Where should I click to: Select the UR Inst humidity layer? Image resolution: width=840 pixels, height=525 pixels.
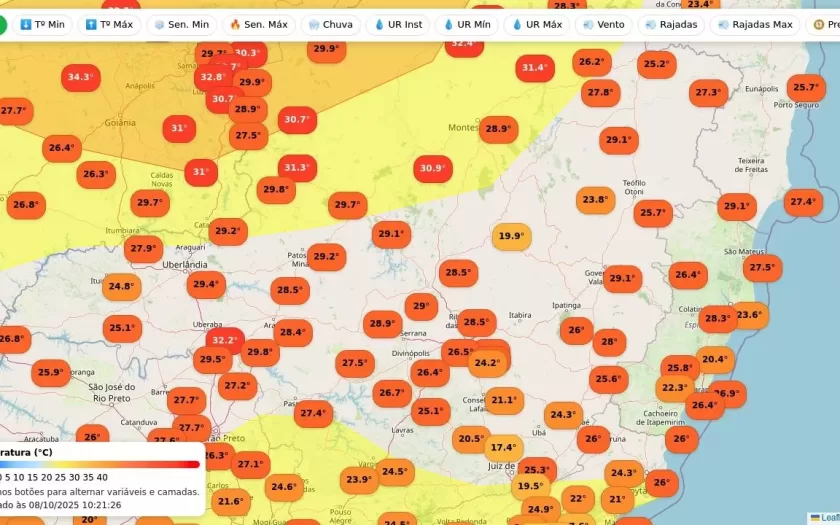[398, 24]
